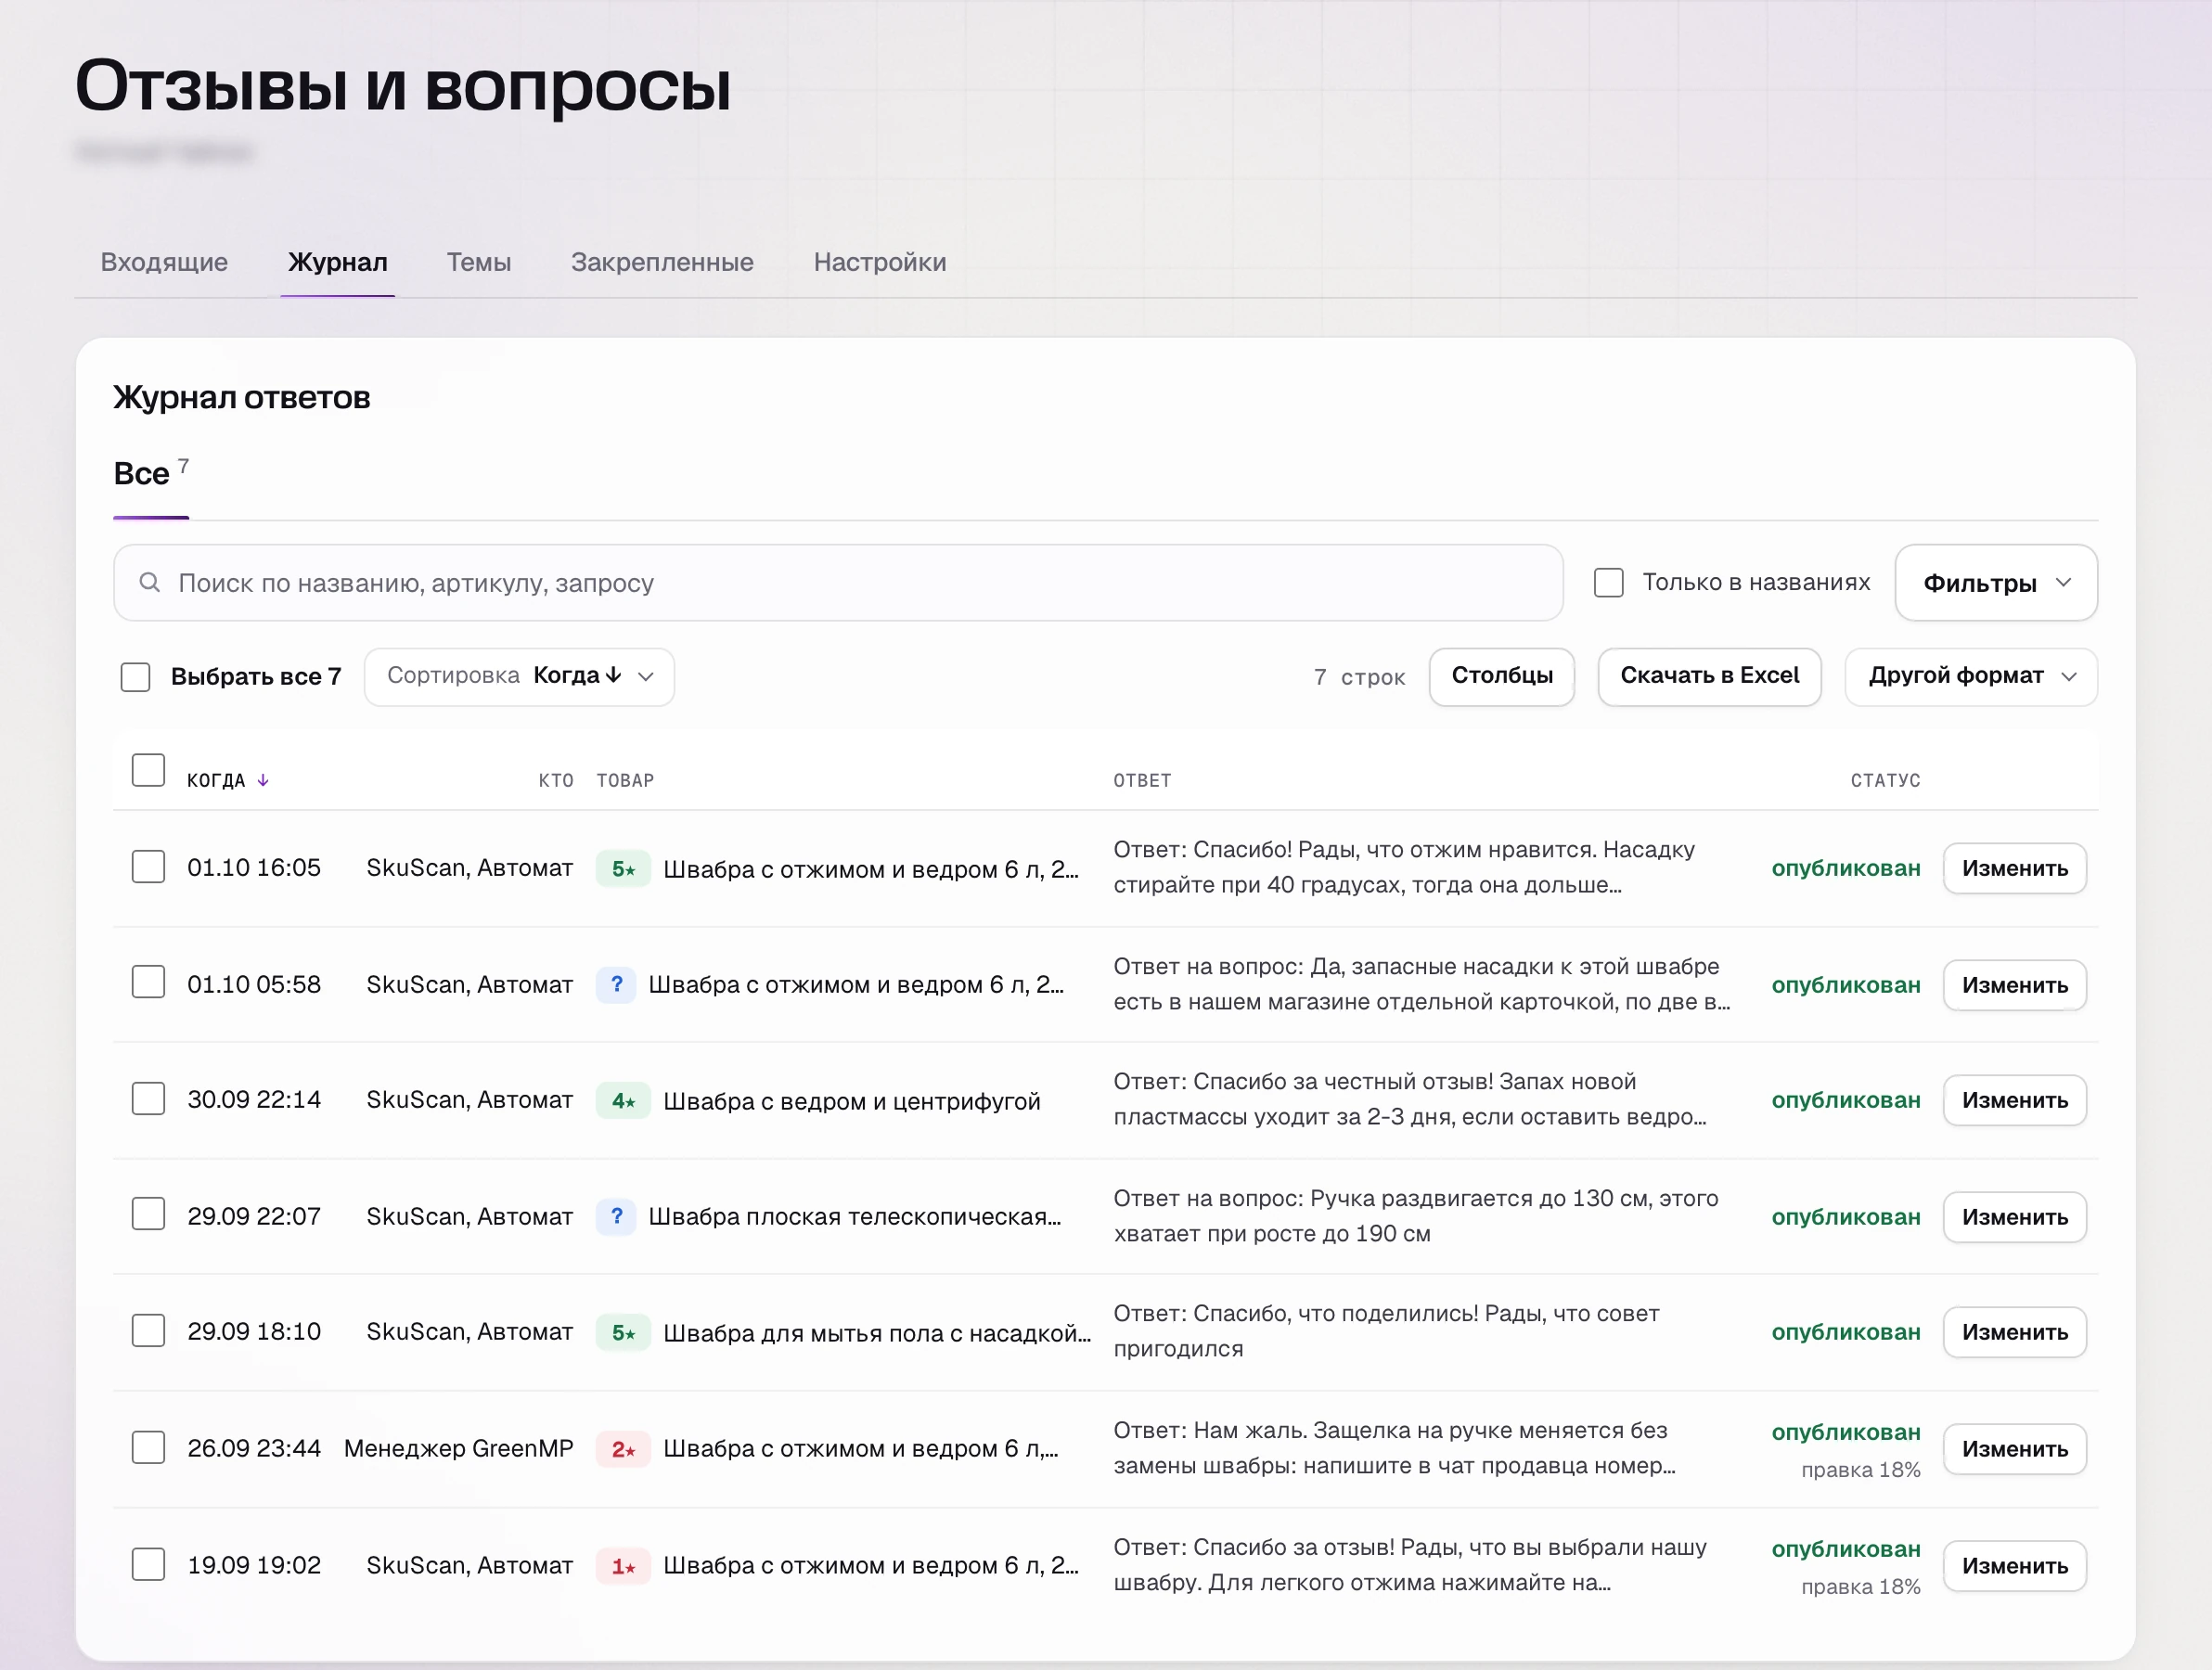Select the row dated 19.09 19:02
Viewport: 2212px width, 1670px height.
pos(148,1564)
